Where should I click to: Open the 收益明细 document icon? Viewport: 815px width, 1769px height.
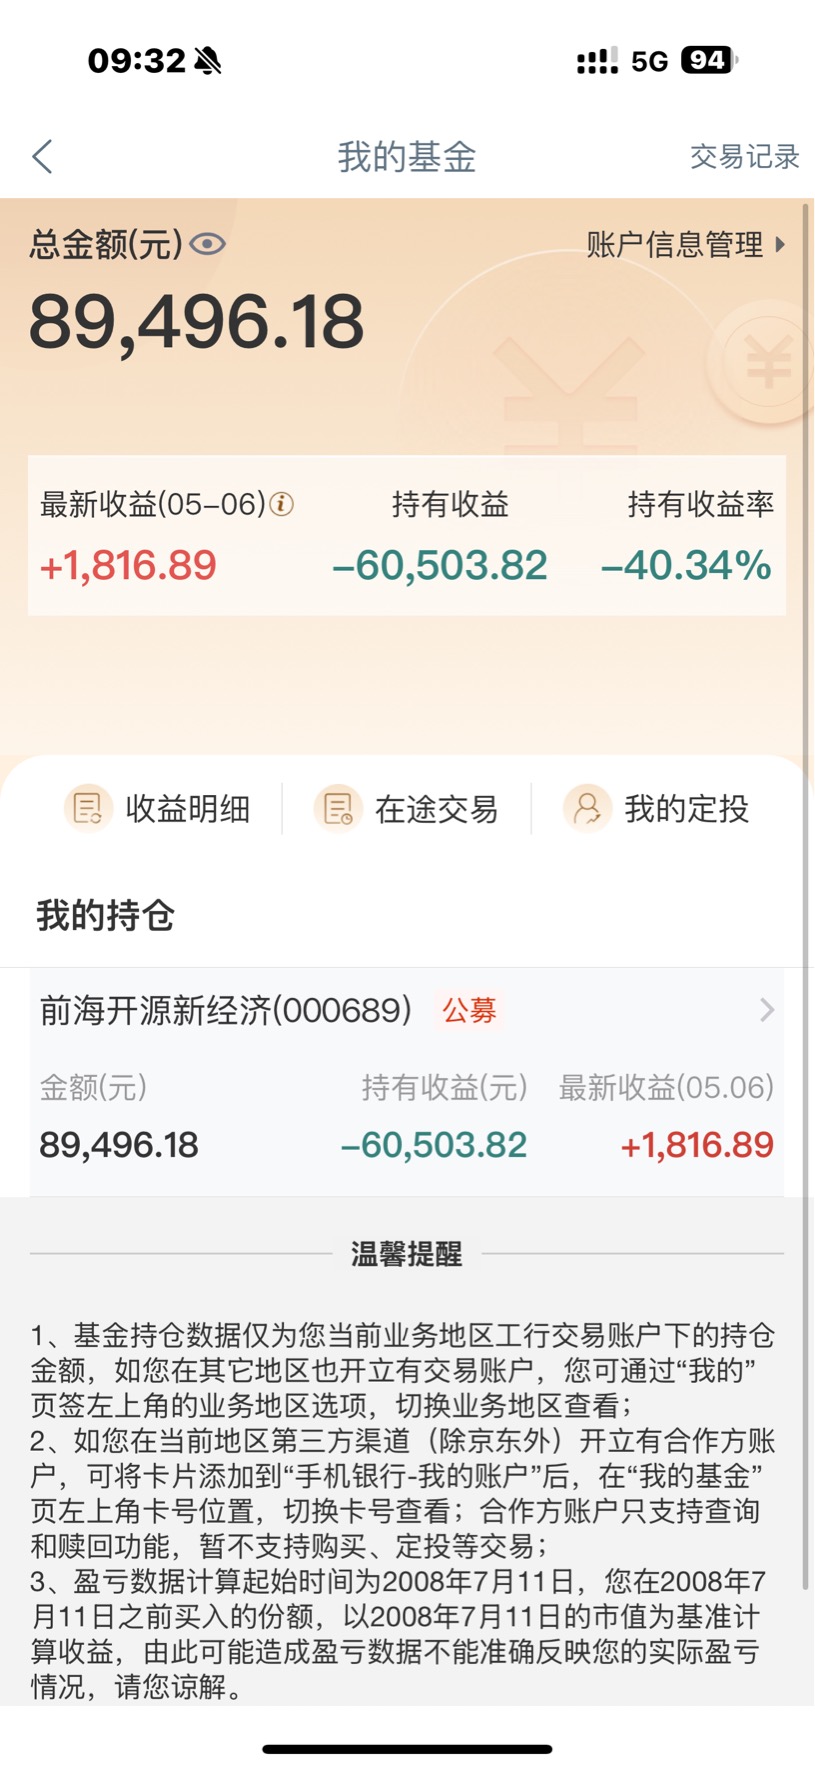[88, 808]
